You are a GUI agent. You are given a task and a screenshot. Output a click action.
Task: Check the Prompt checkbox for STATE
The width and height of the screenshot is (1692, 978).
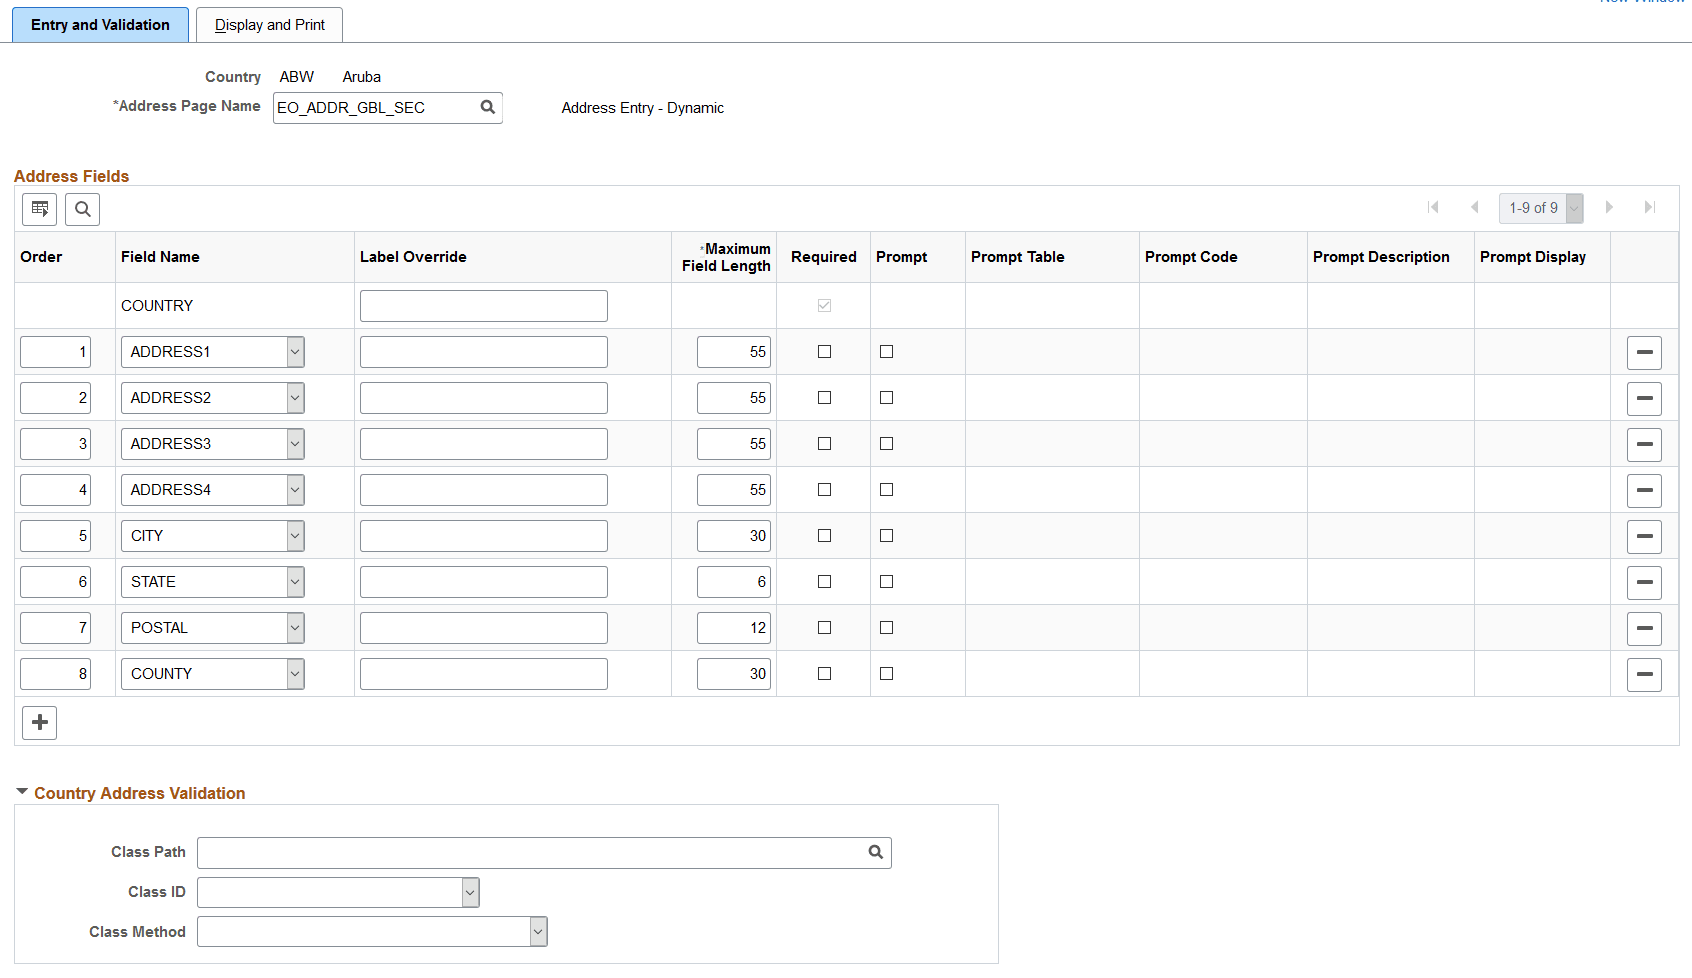(886, 581)
